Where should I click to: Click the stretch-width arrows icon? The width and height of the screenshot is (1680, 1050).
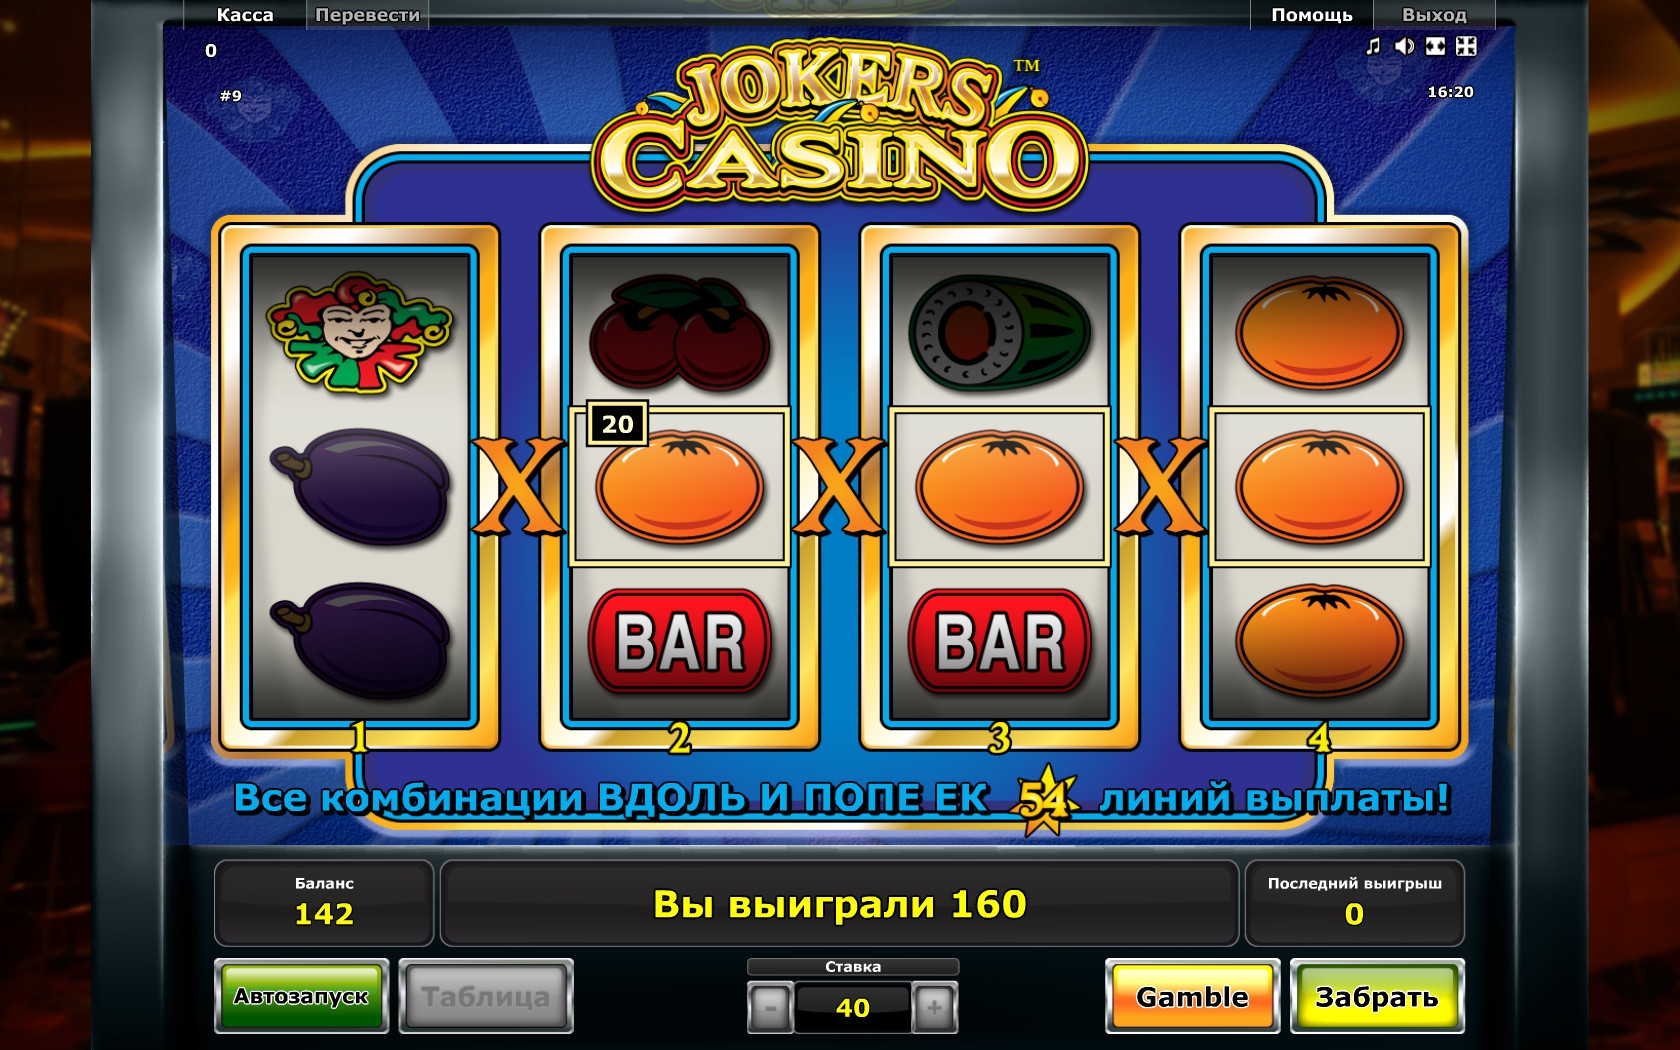click(1435, 46)
